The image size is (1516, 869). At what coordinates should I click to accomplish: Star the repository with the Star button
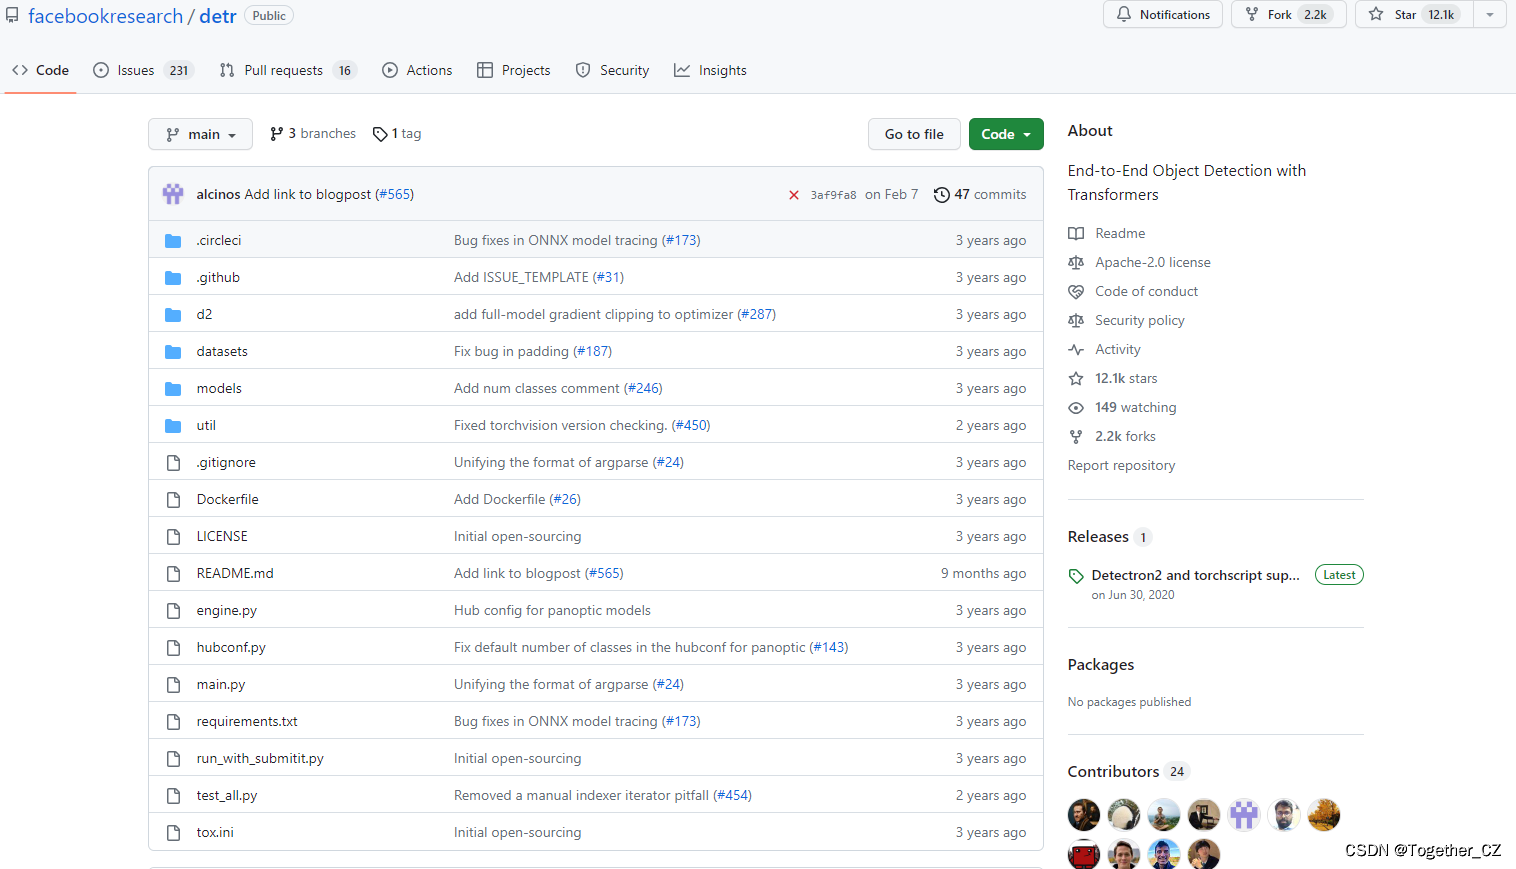1414,14
